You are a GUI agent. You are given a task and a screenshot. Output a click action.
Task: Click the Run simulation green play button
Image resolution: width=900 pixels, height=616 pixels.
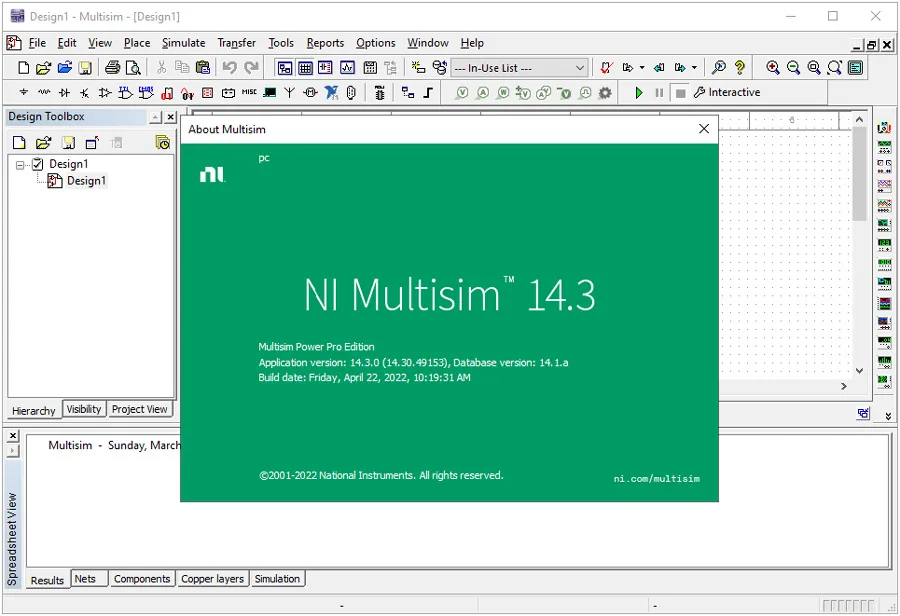[638, 92]
